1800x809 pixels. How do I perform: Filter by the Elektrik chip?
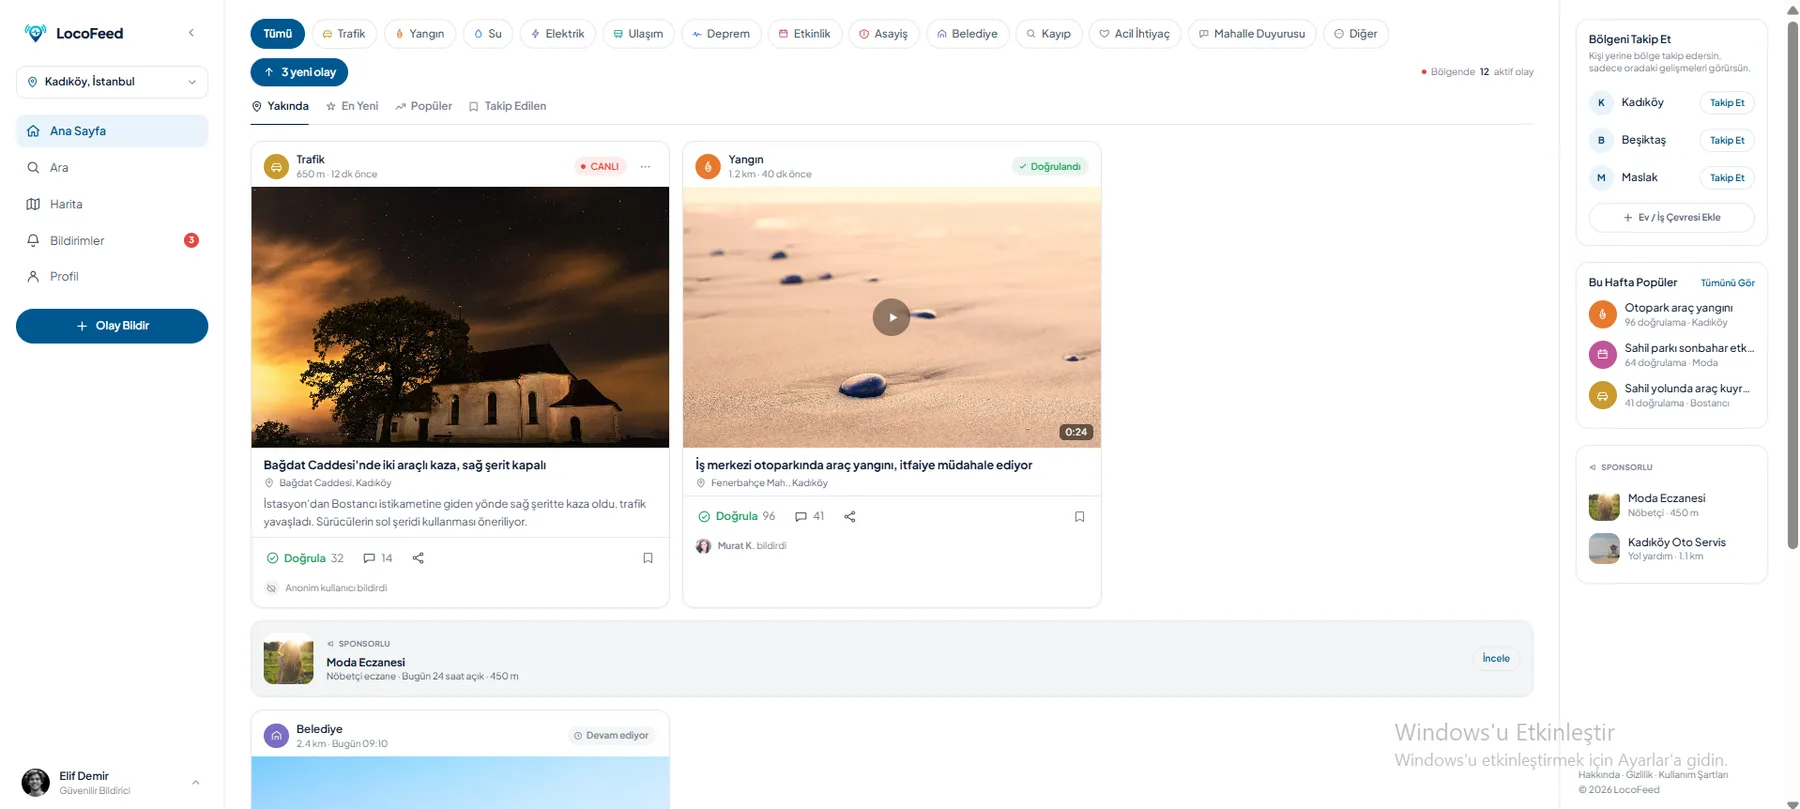tap(558, 34)
